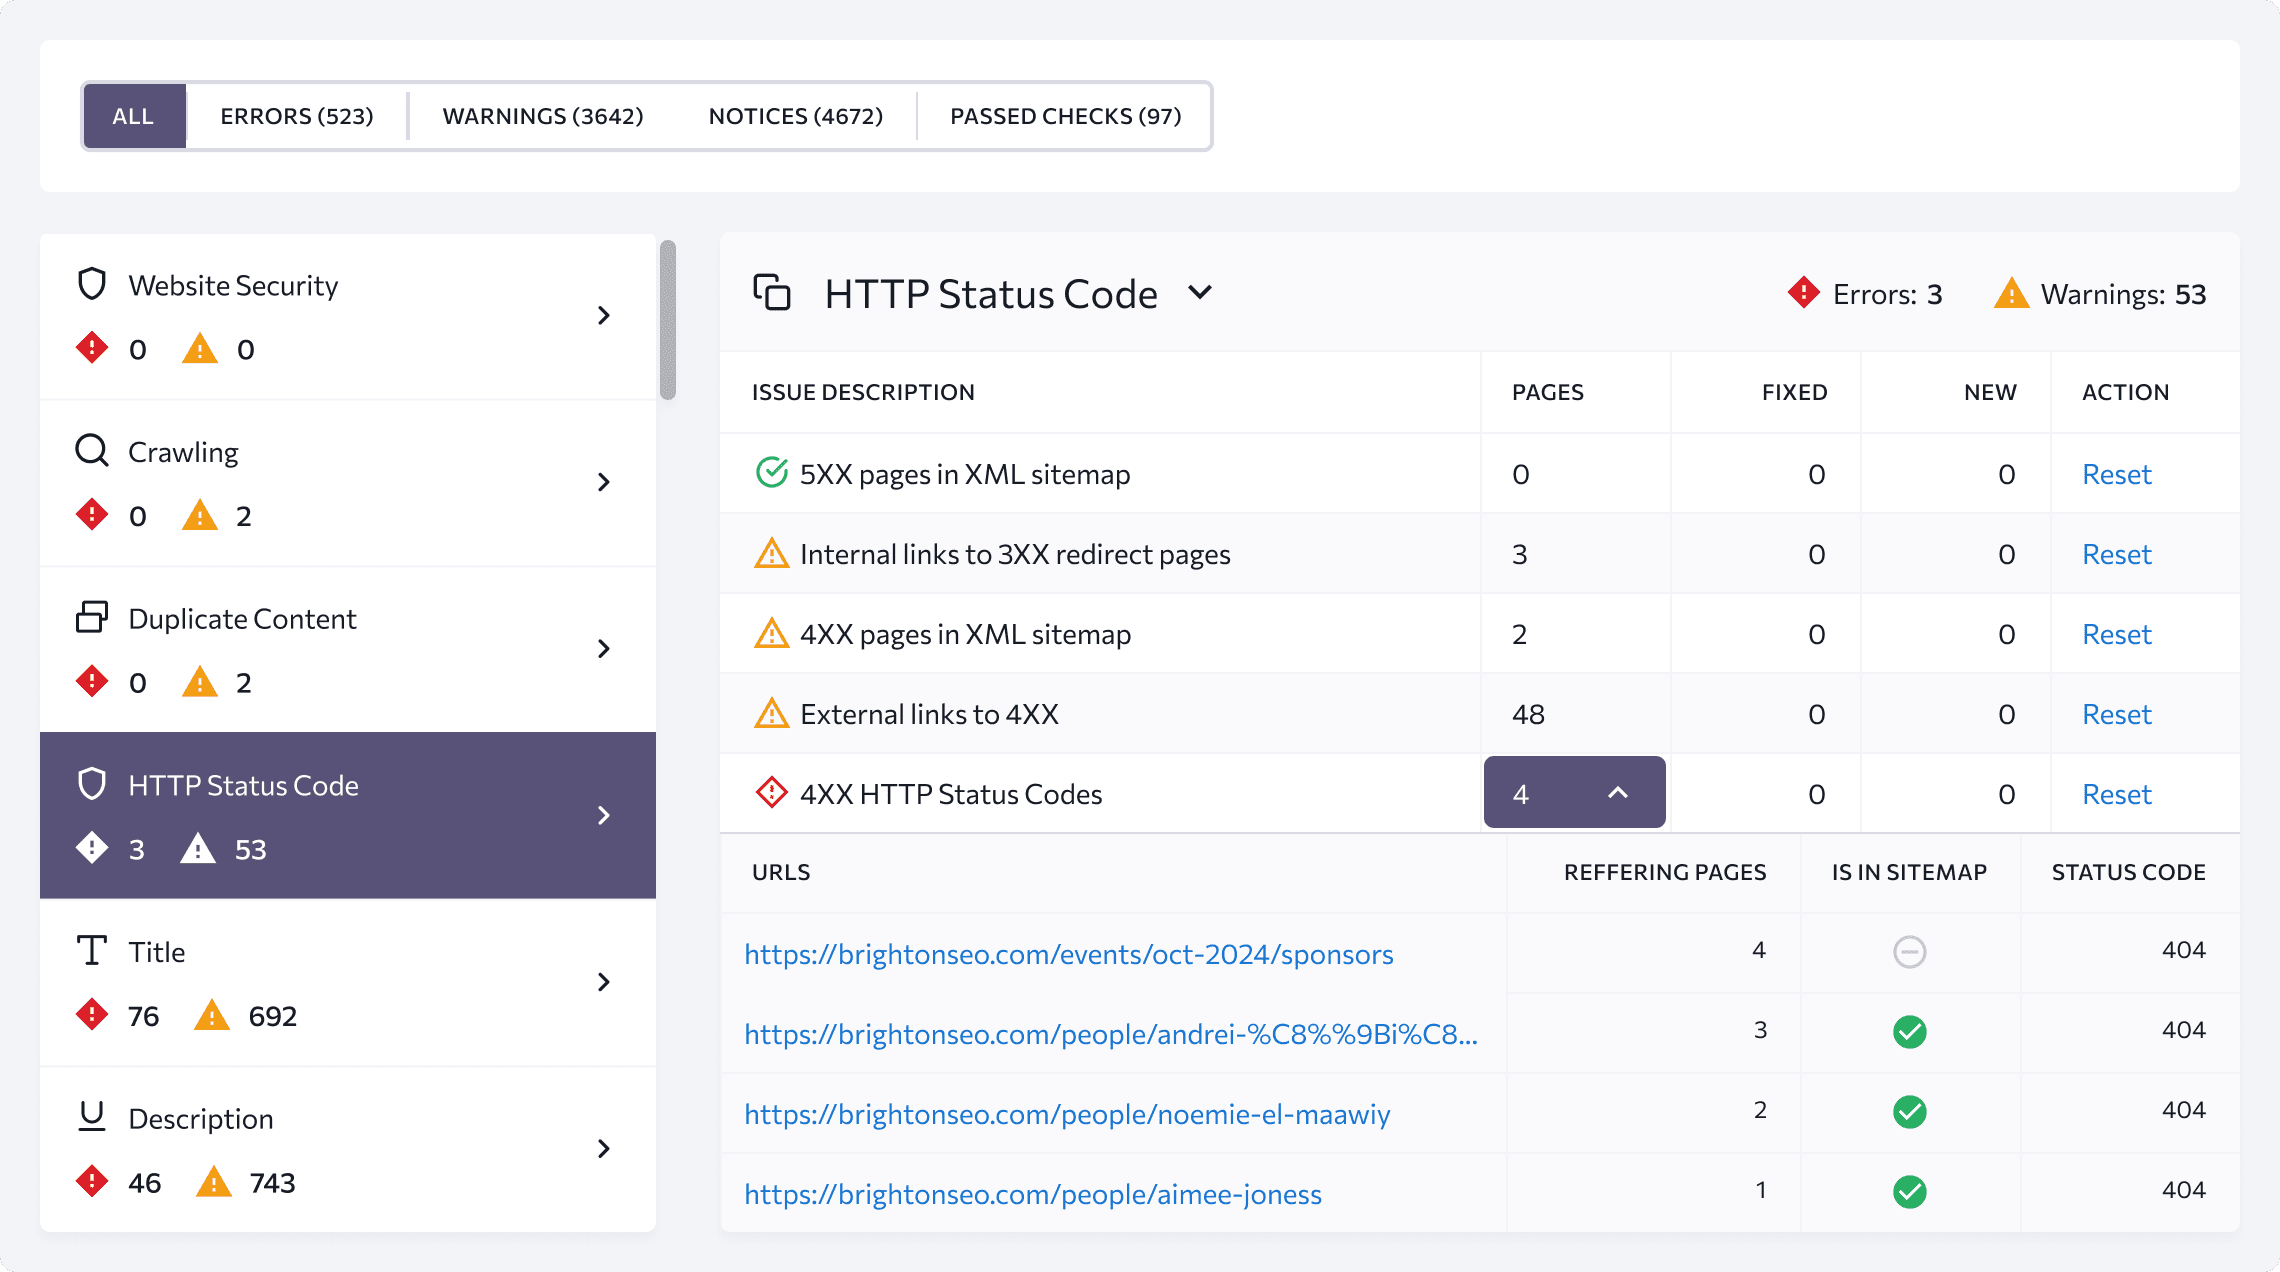2280x1272 pixels.
Task: Click the HTTP Status Code sidebar shield icon
Action: 92,784
